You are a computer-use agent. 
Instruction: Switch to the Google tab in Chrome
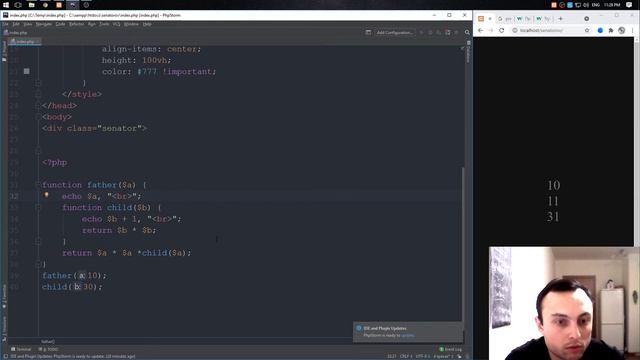pos(504,19)
